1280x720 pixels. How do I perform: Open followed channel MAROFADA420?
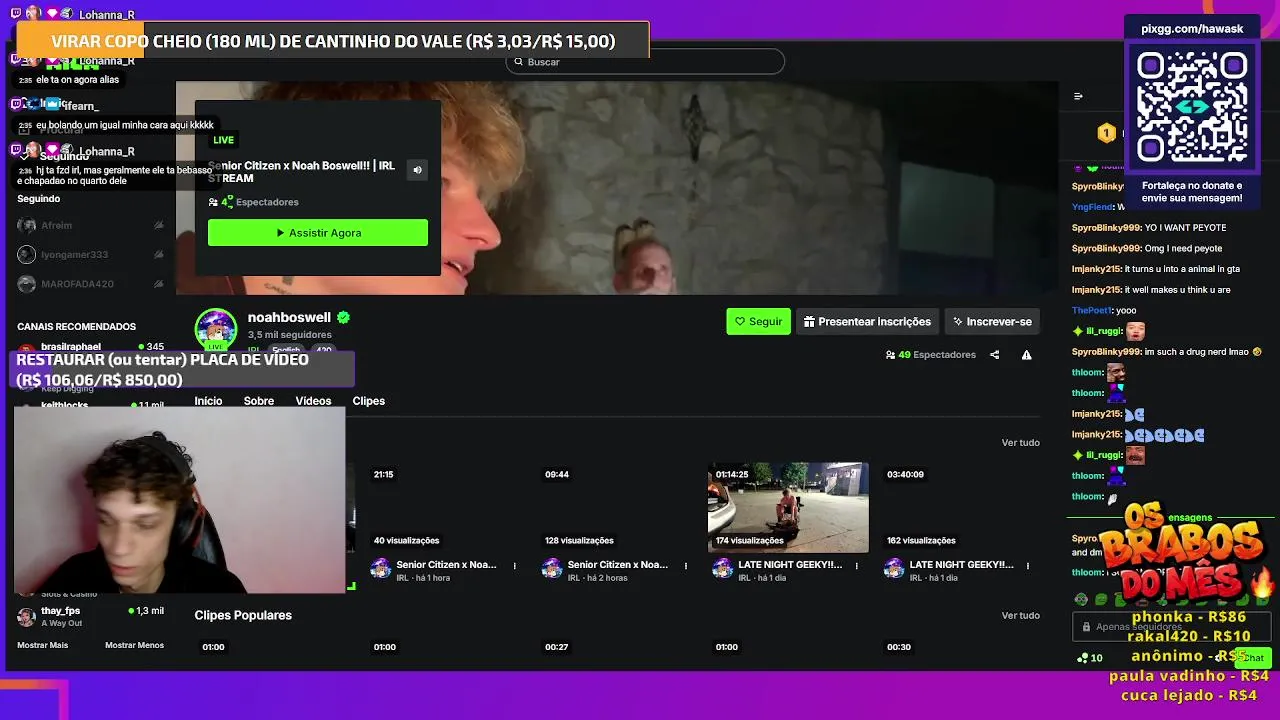tap(90, 284)
